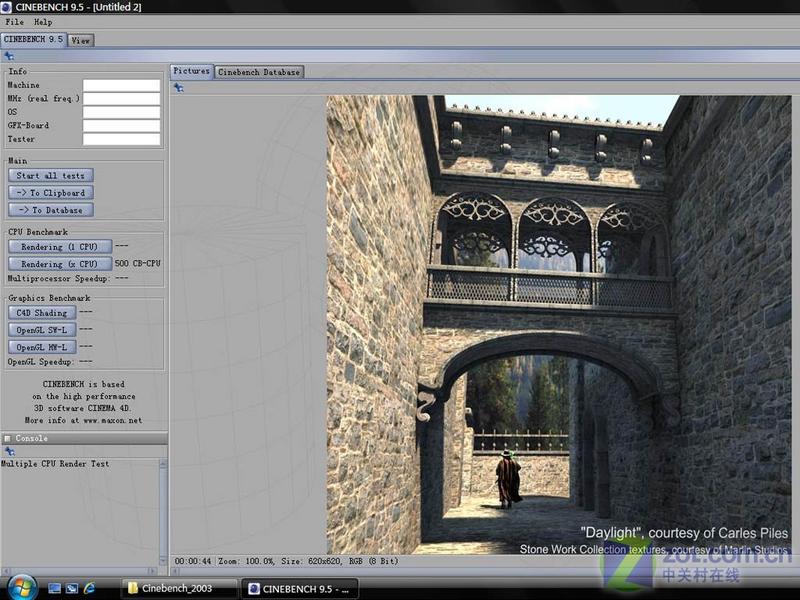This screenshot has width=800, height=600.
Task: Click the Machine input field
Action: (x=121, y=85)
